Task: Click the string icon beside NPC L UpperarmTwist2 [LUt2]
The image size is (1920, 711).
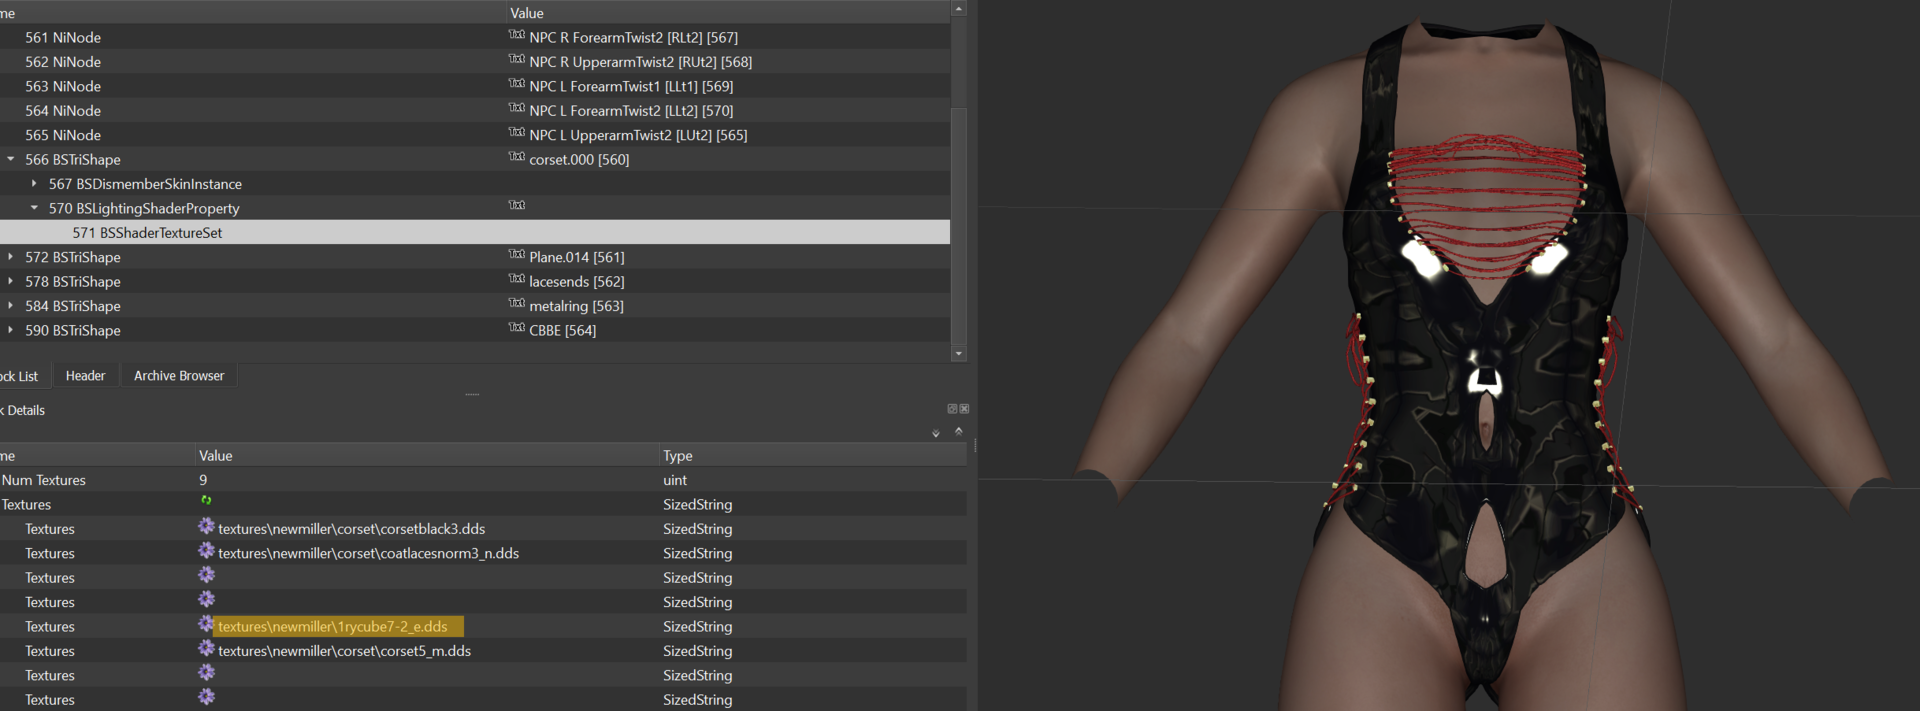Action: (516, 132)
